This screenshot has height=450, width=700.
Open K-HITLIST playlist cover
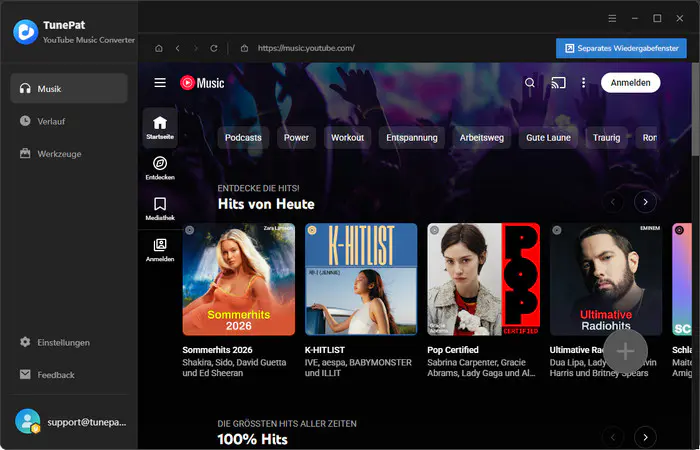click(361, 279)
